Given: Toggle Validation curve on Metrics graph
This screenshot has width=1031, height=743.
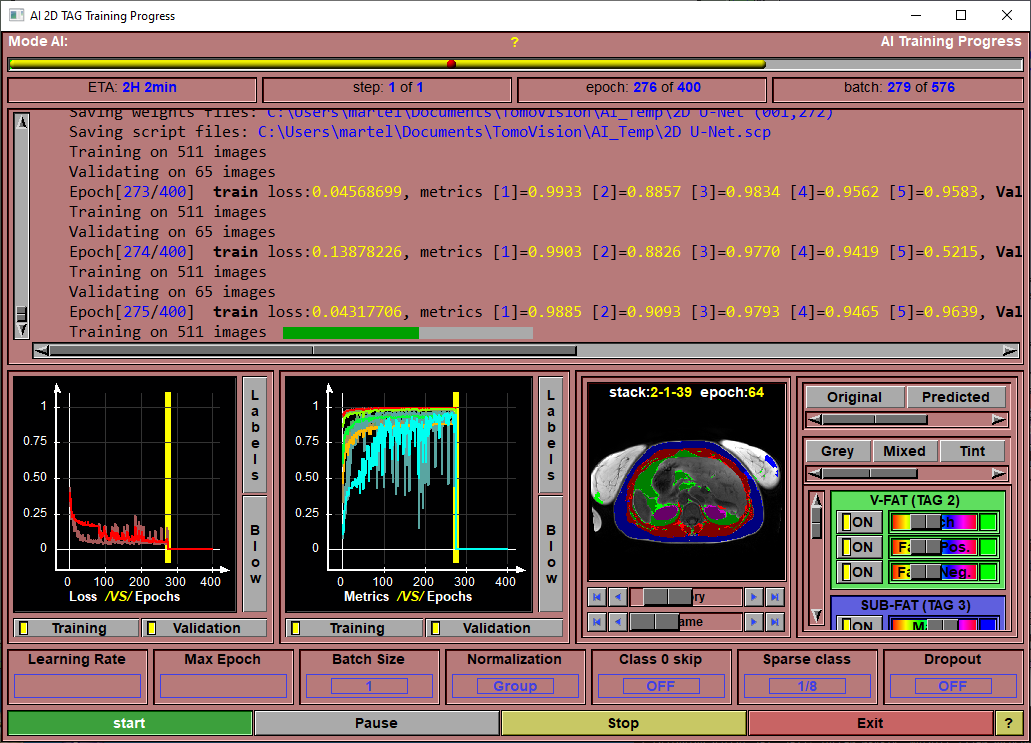Looking at the screenshot, I should (495, 628).
